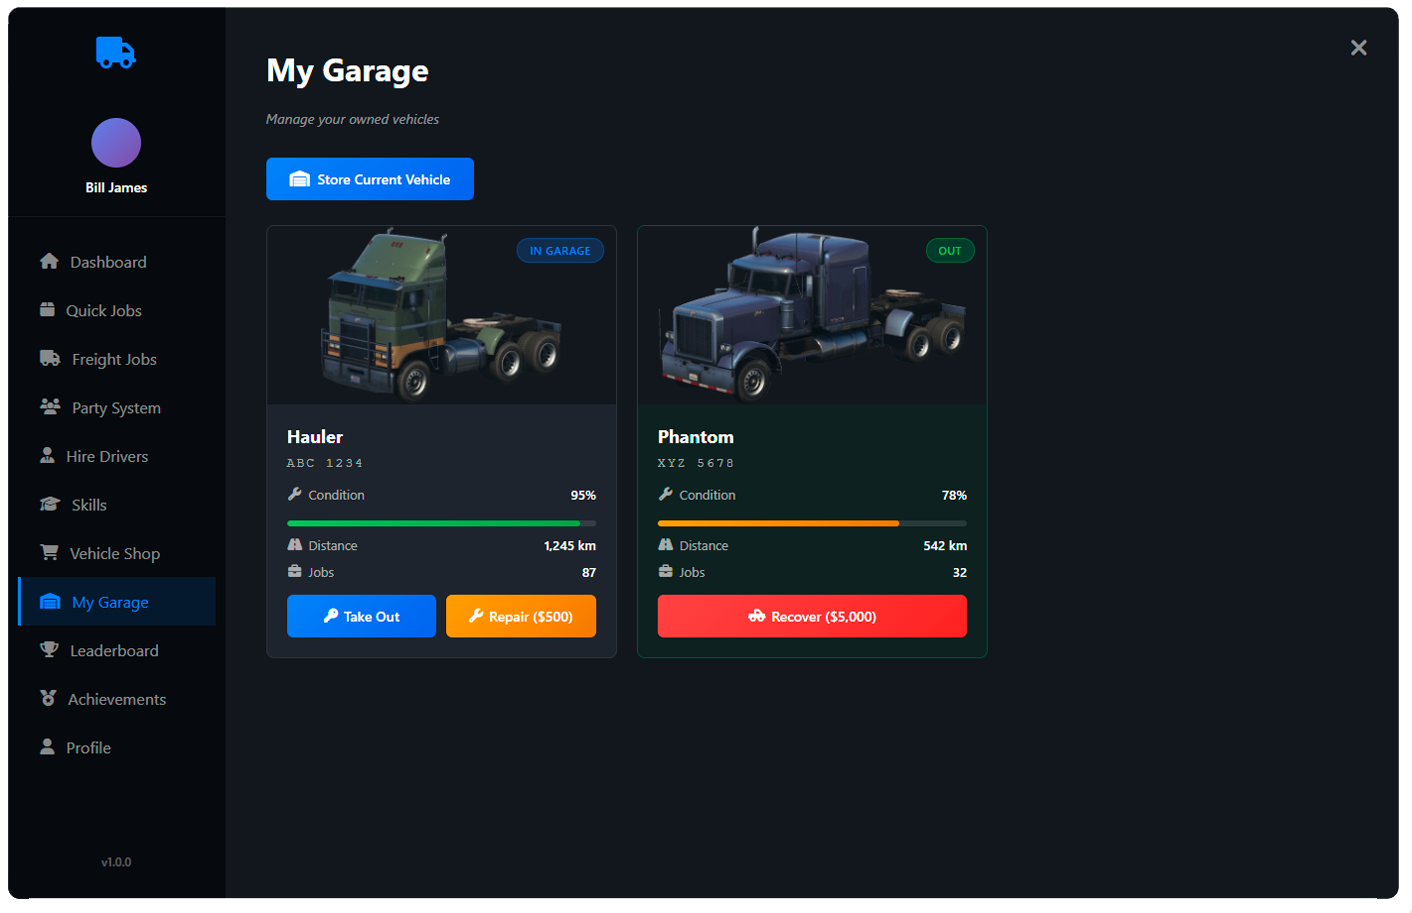This screenshot has width=1412, height=913.
Task: Click the Quick Jobs briefcase icon
Action: click(47, 309)
